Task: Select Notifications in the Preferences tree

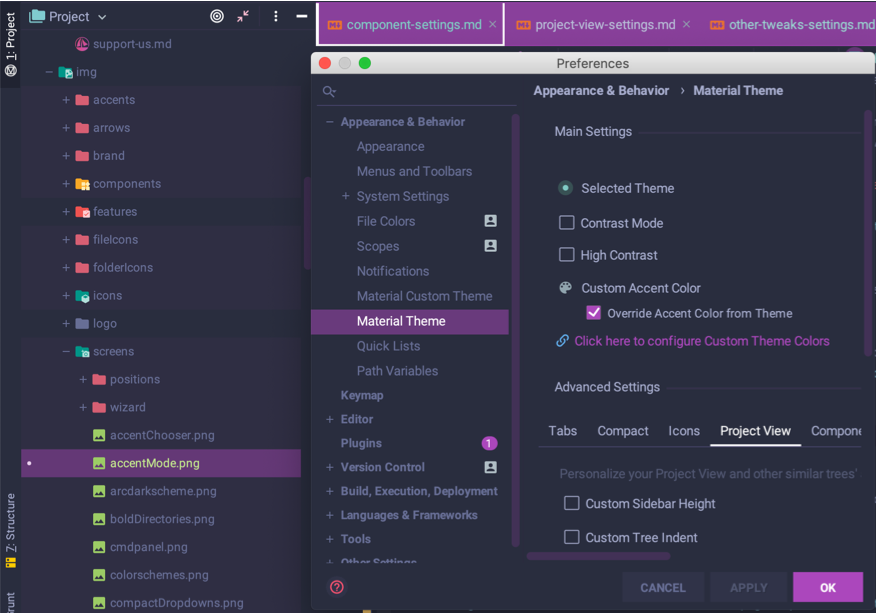Action: coord(393,271)
